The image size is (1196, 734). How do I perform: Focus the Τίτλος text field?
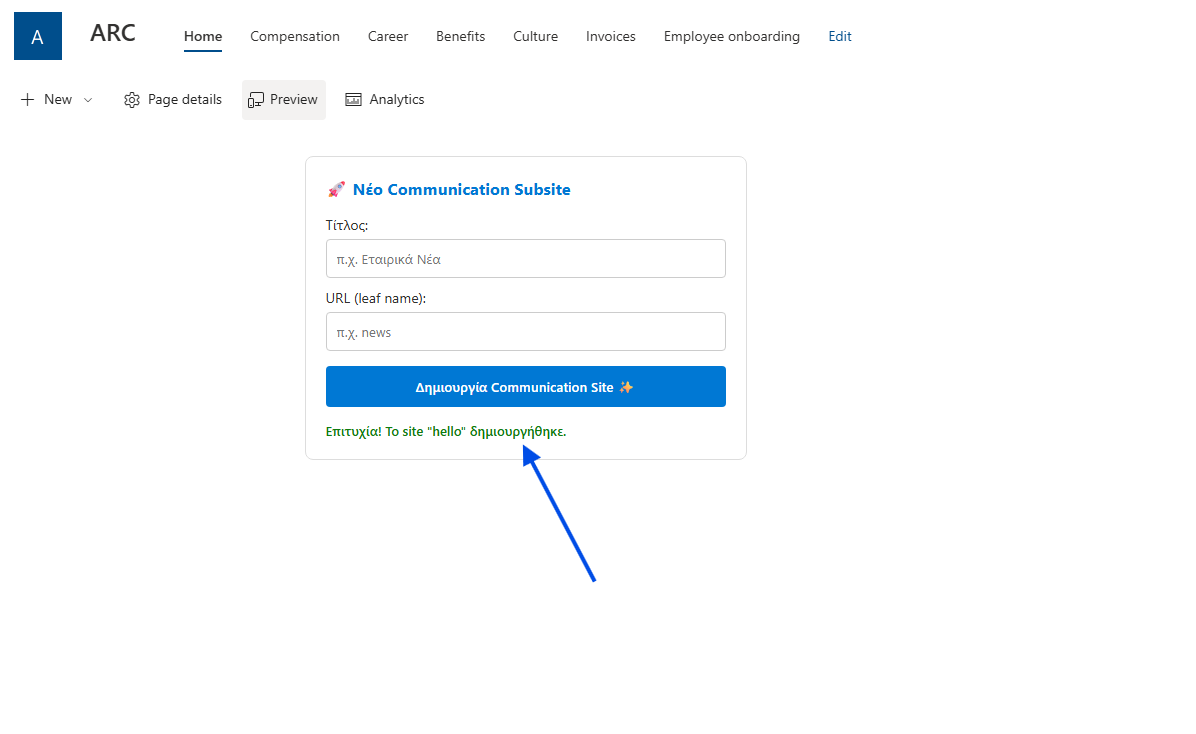coord(525,259)
